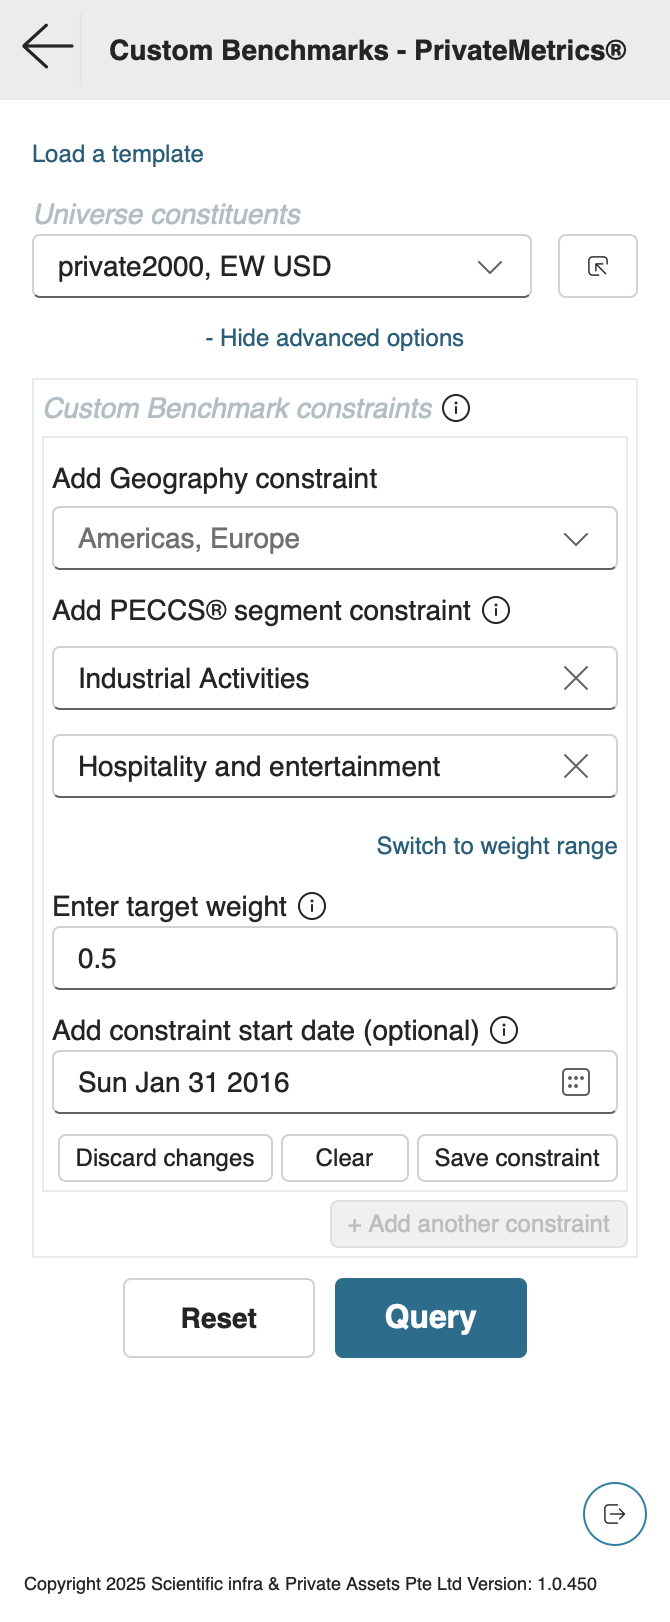Click info icon beside PECCS segment constraint
670x1622 pixels.
point(496,610)
